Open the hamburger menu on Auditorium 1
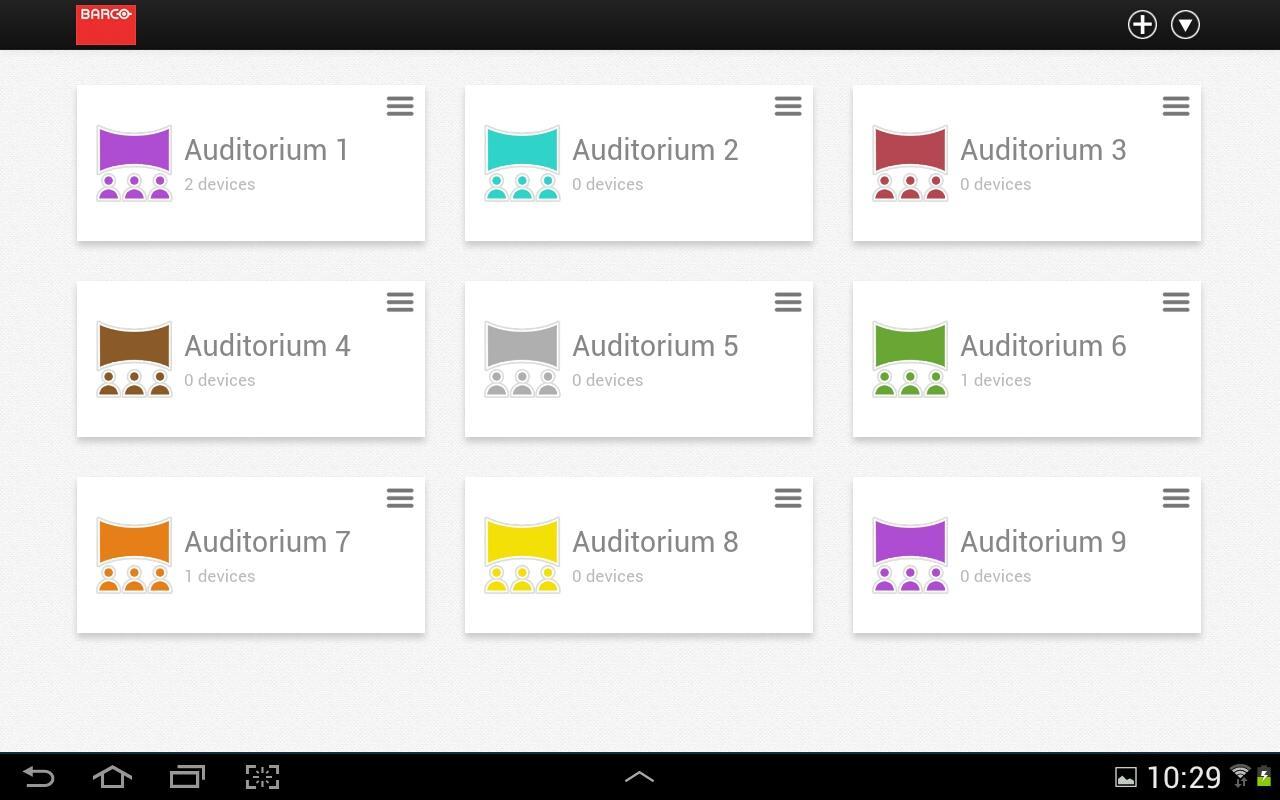 pyautogui.click(x=400, y=106)
